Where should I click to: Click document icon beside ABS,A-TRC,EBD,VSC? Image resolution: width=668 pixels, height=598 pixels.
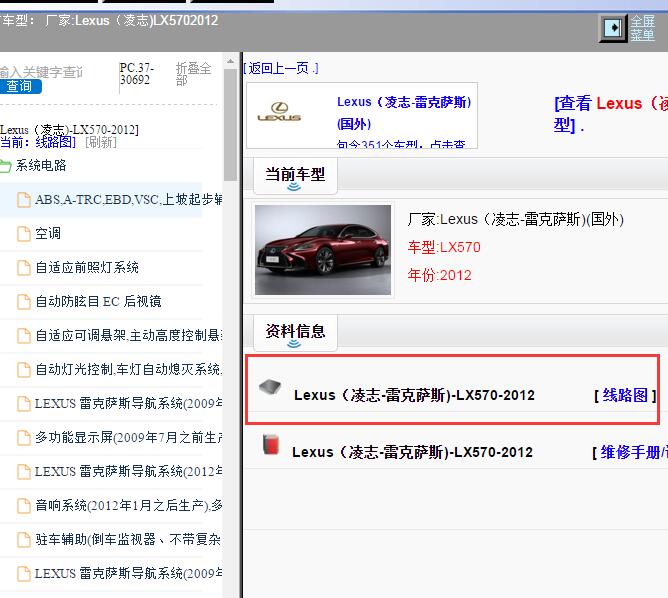coord(24,199)
